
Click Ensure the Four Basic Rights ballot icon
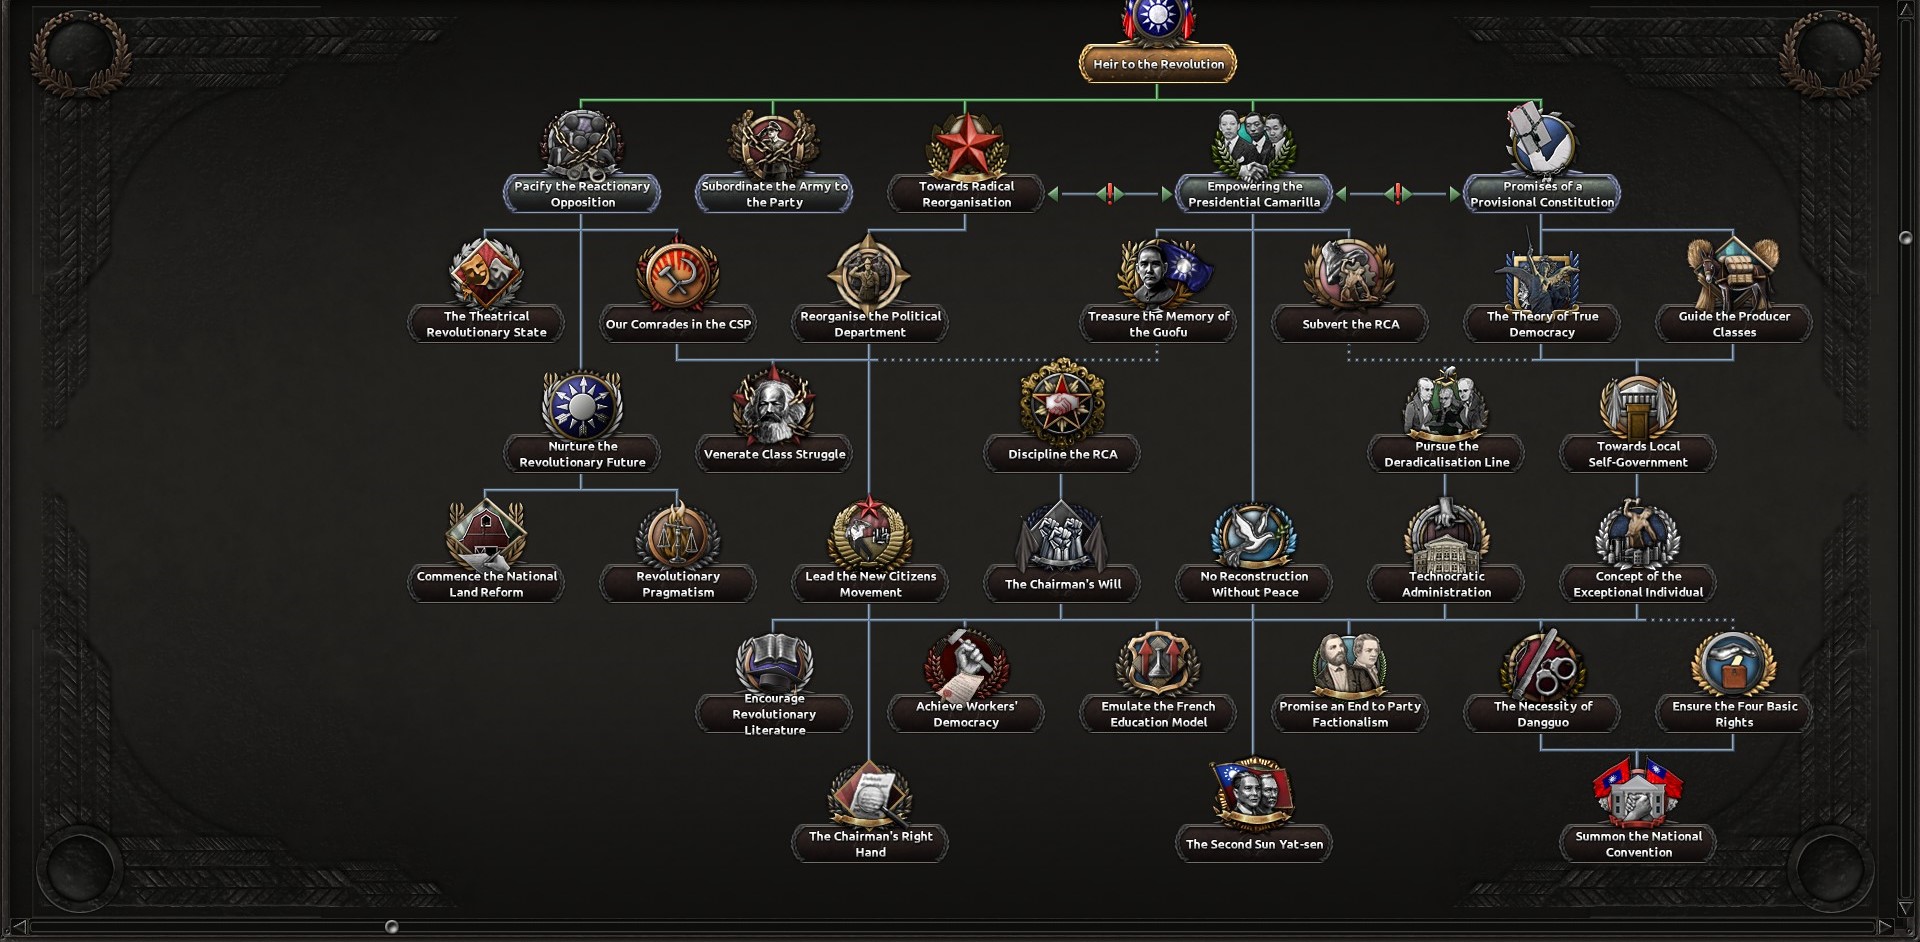tap(1733, 664)
